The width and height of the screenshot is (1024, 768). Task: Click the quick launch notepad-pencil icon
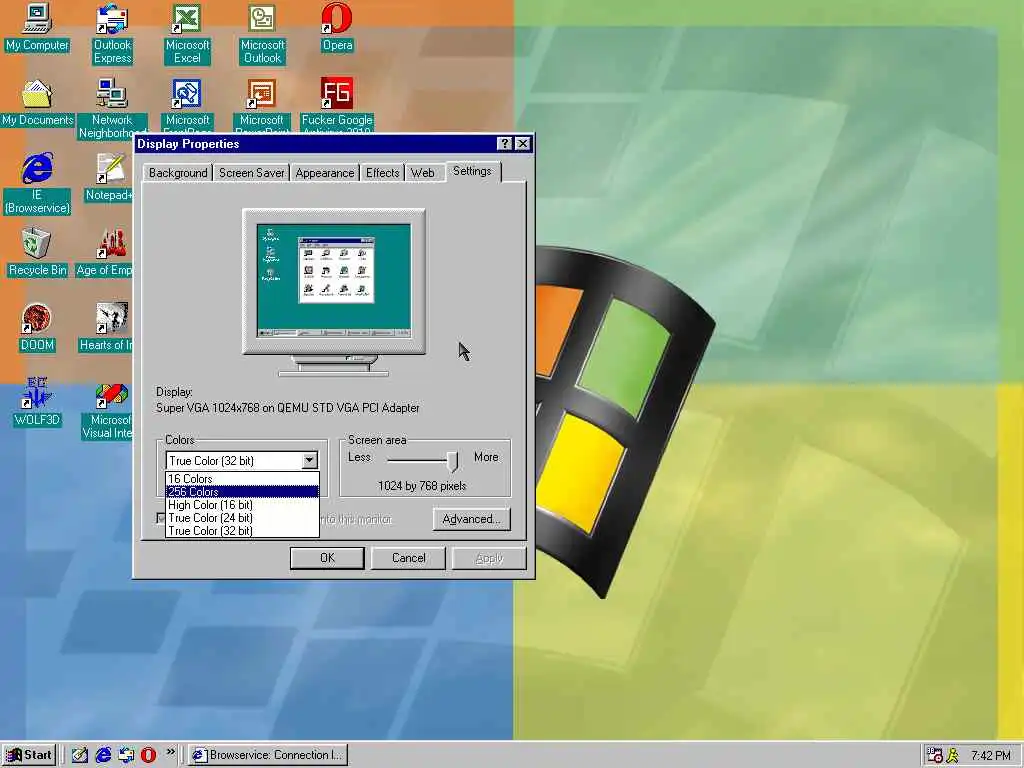coord(80,755)
